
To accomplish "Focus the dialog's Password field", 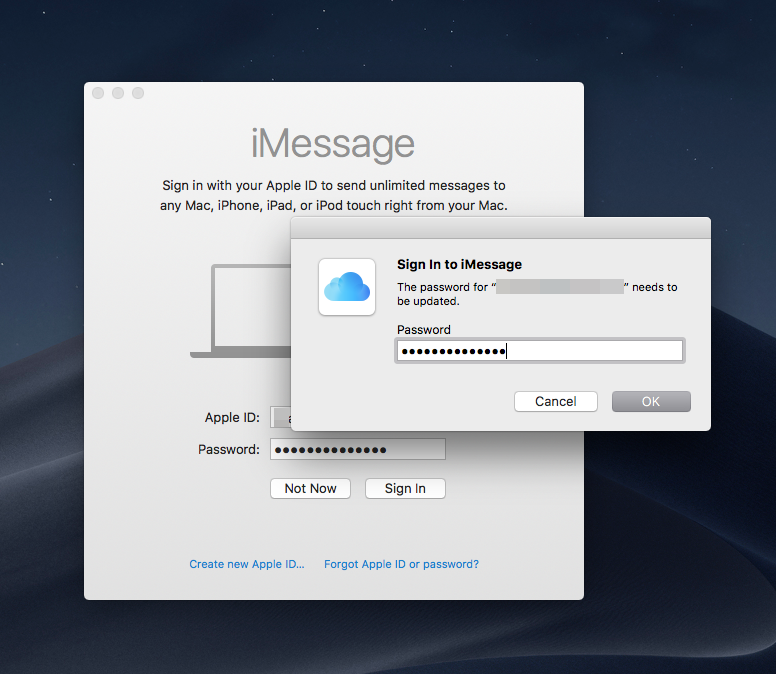I will click(x=539, y=351).
